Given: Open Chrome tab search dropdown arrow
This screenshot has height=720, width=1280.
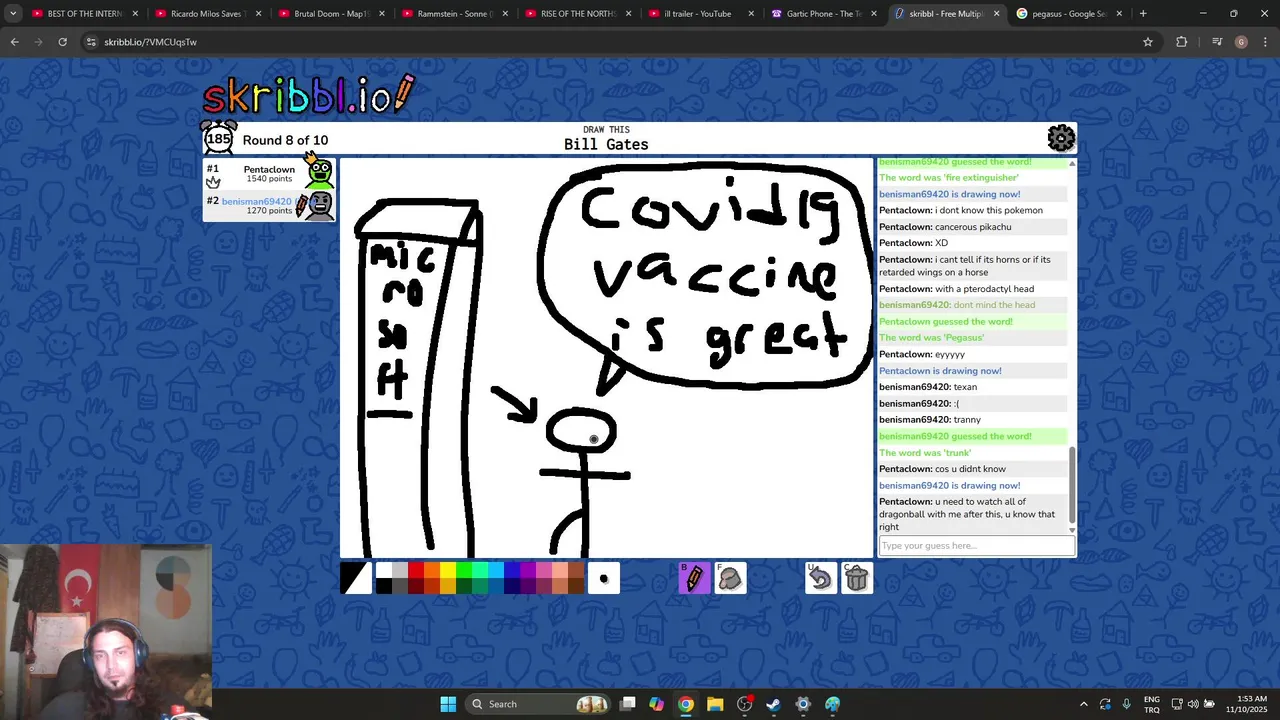Looking at the screenshot, I should (x=13, y=14).
